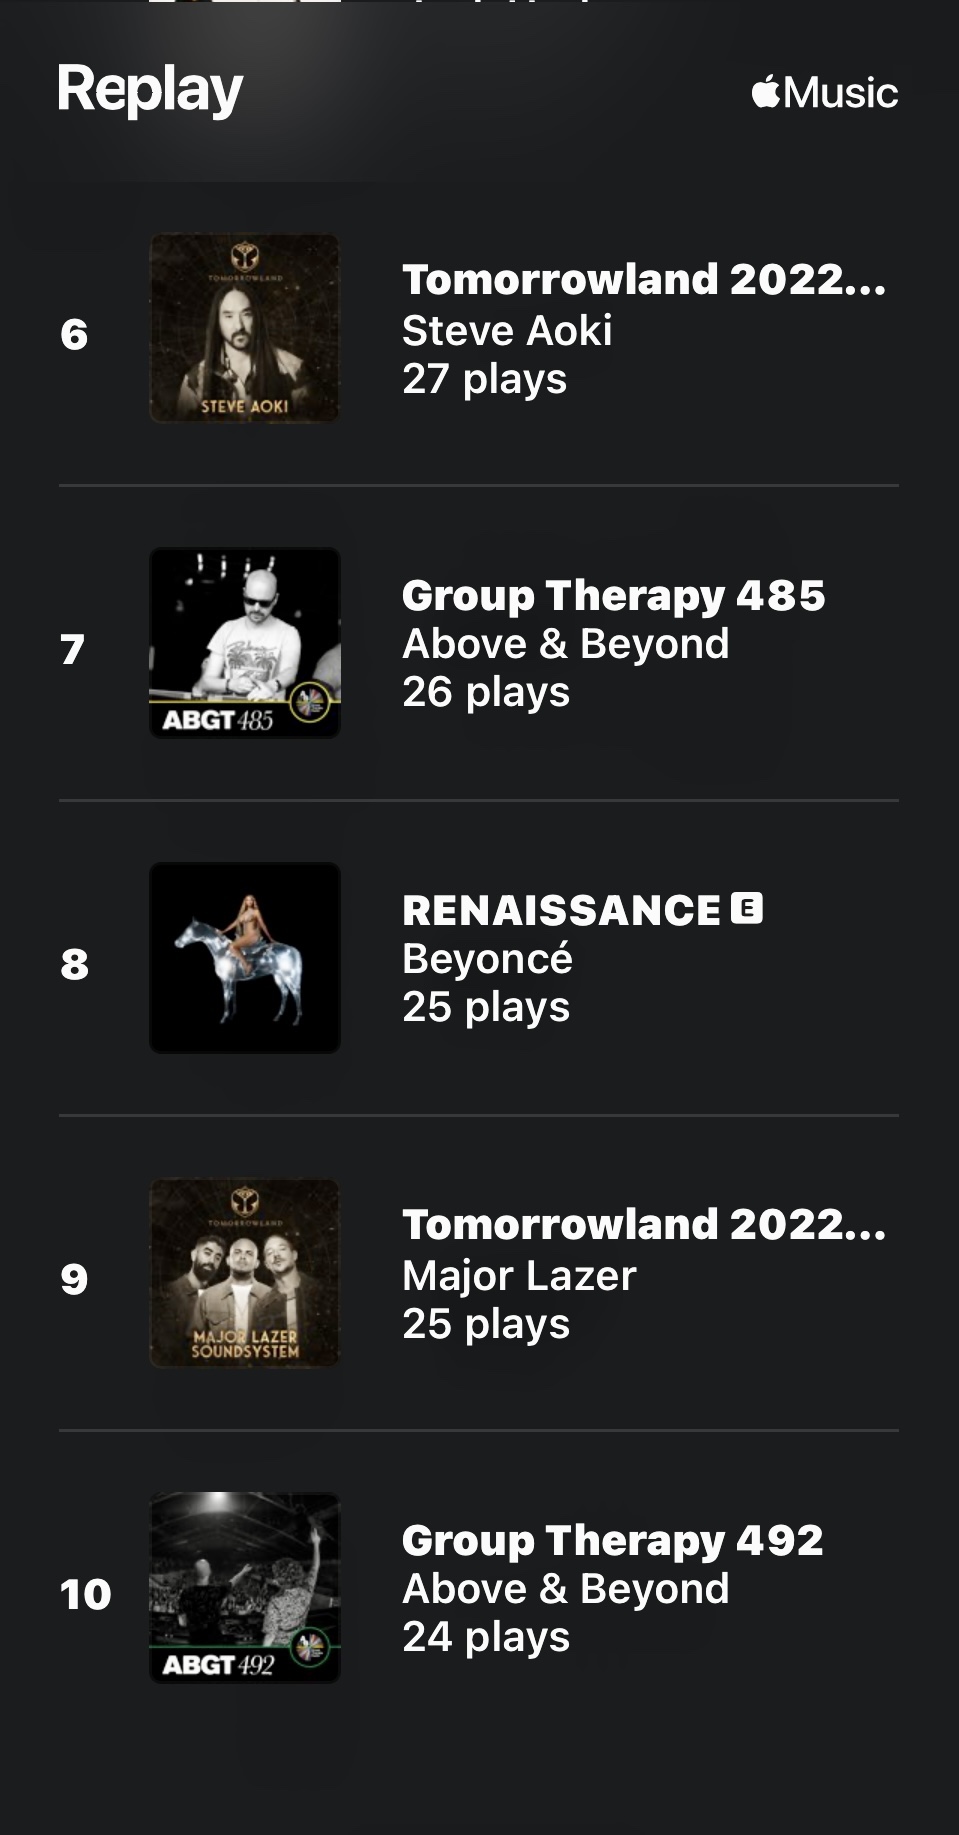Open the RENAISSANCE horse album cover
Image resolution: width=959 pixels, height=1835 pixels.
pyautogui.click(x=245, y=958)
